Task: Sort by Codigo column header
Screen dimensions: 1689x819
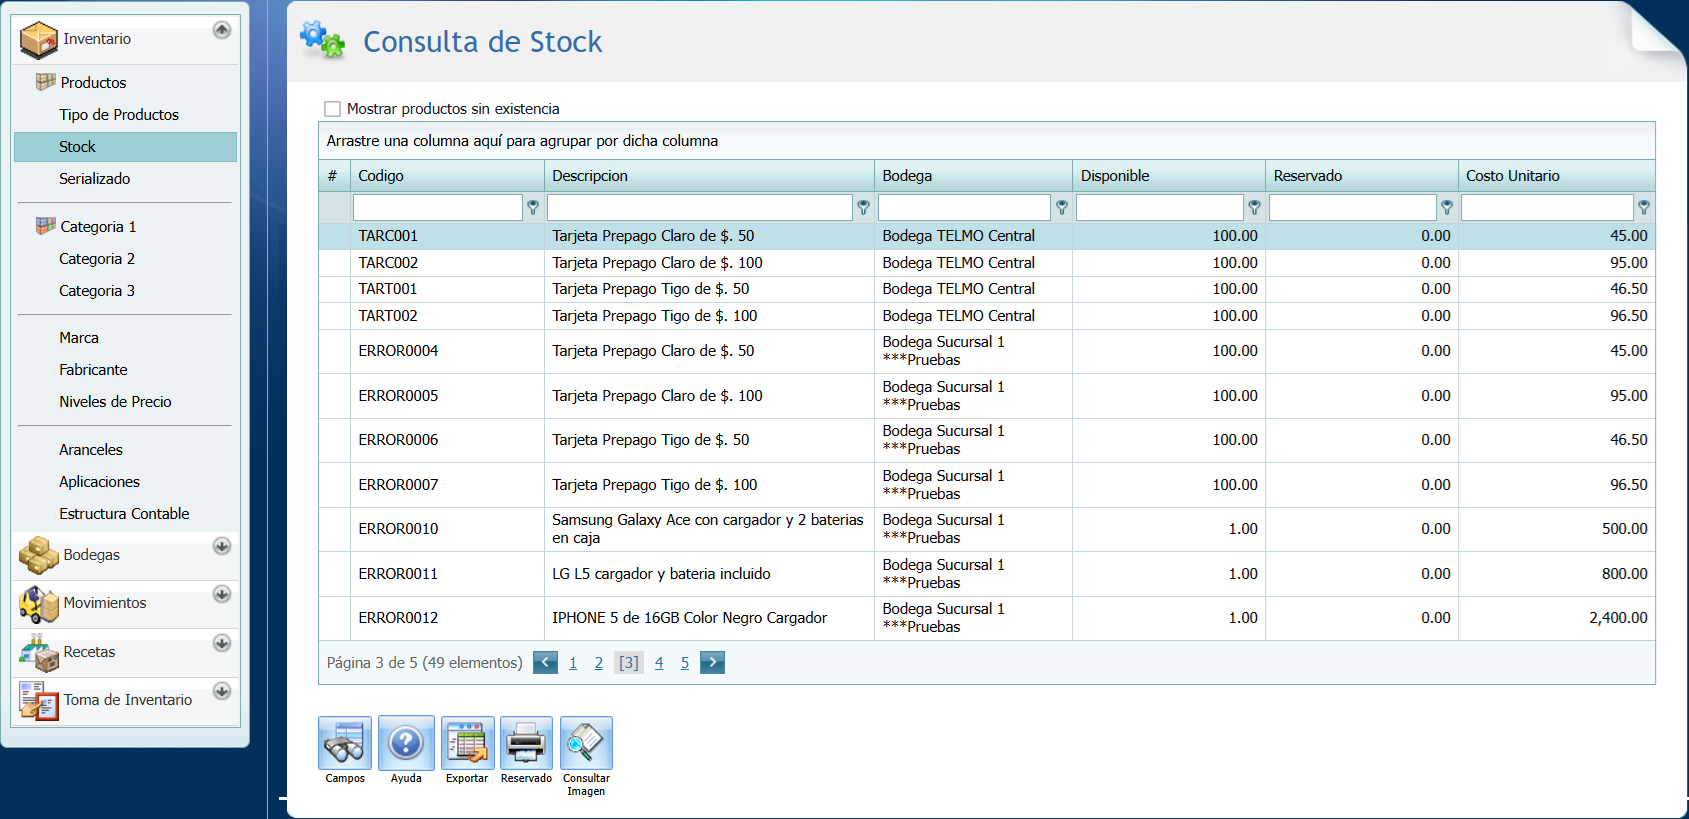Action: pyautogui.click(x=447, y=176)
